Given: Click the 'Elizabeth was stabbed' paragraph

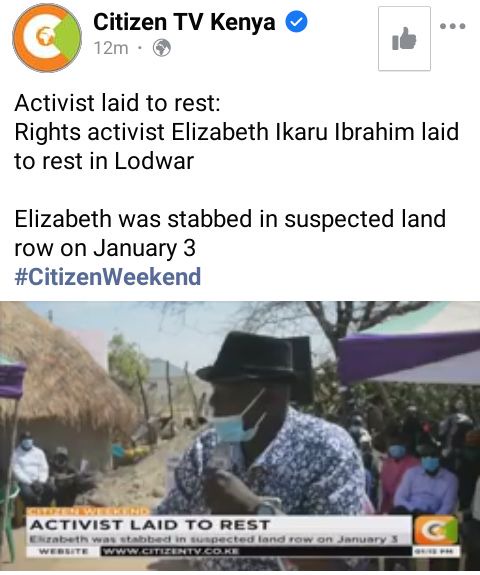Looking at the screenshot, I should (x=230, y=233).
